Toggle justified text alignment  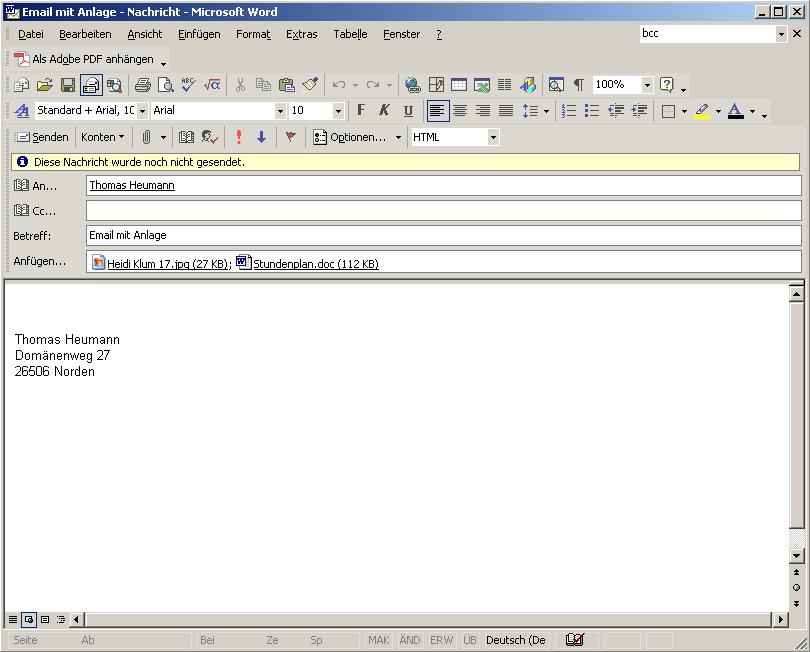506,111
